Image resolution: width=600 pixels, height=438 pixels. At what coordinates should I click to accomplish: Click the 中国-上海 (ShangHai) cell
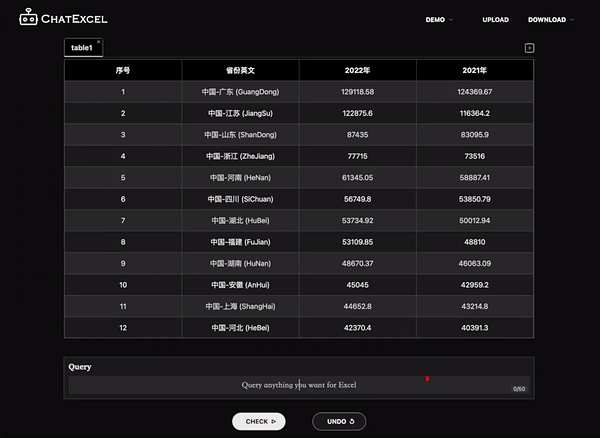(240, 306)
